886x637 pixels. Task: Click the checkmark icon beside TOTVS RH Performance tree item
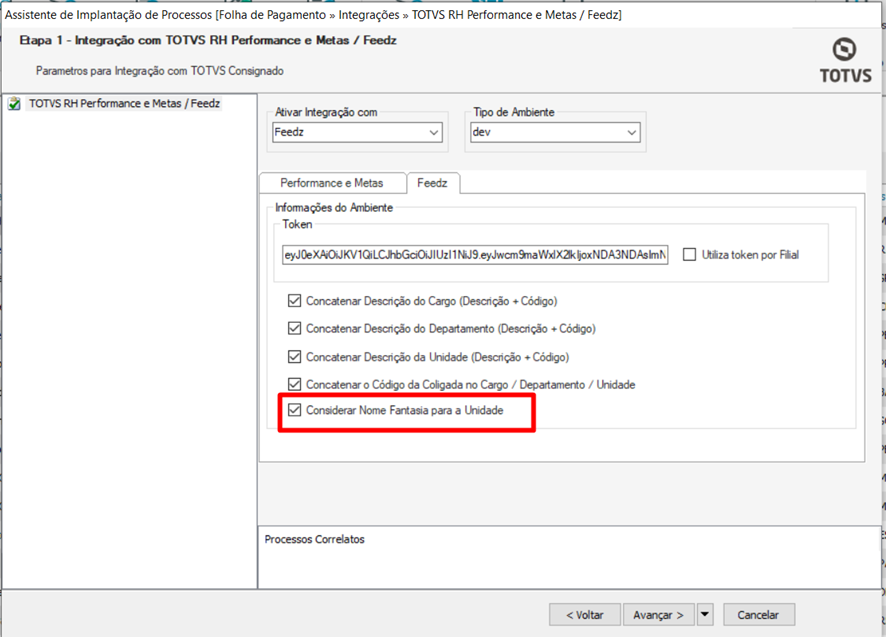[x=14, y=104]
